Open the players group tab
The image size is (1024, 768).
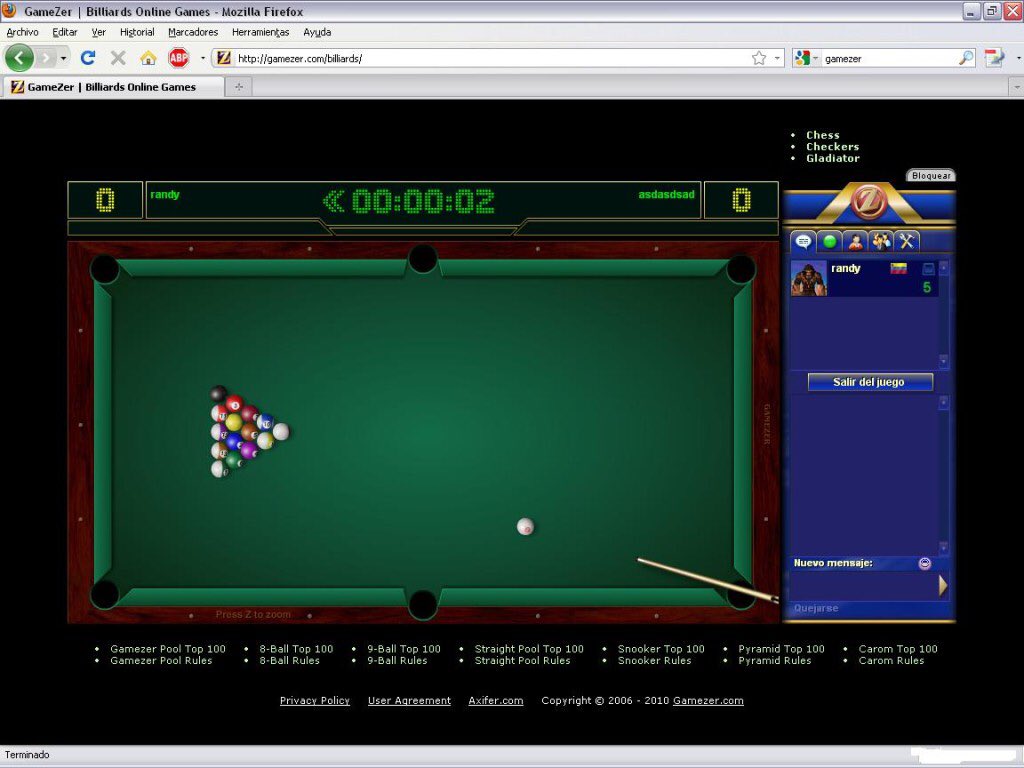click(882, 241)
